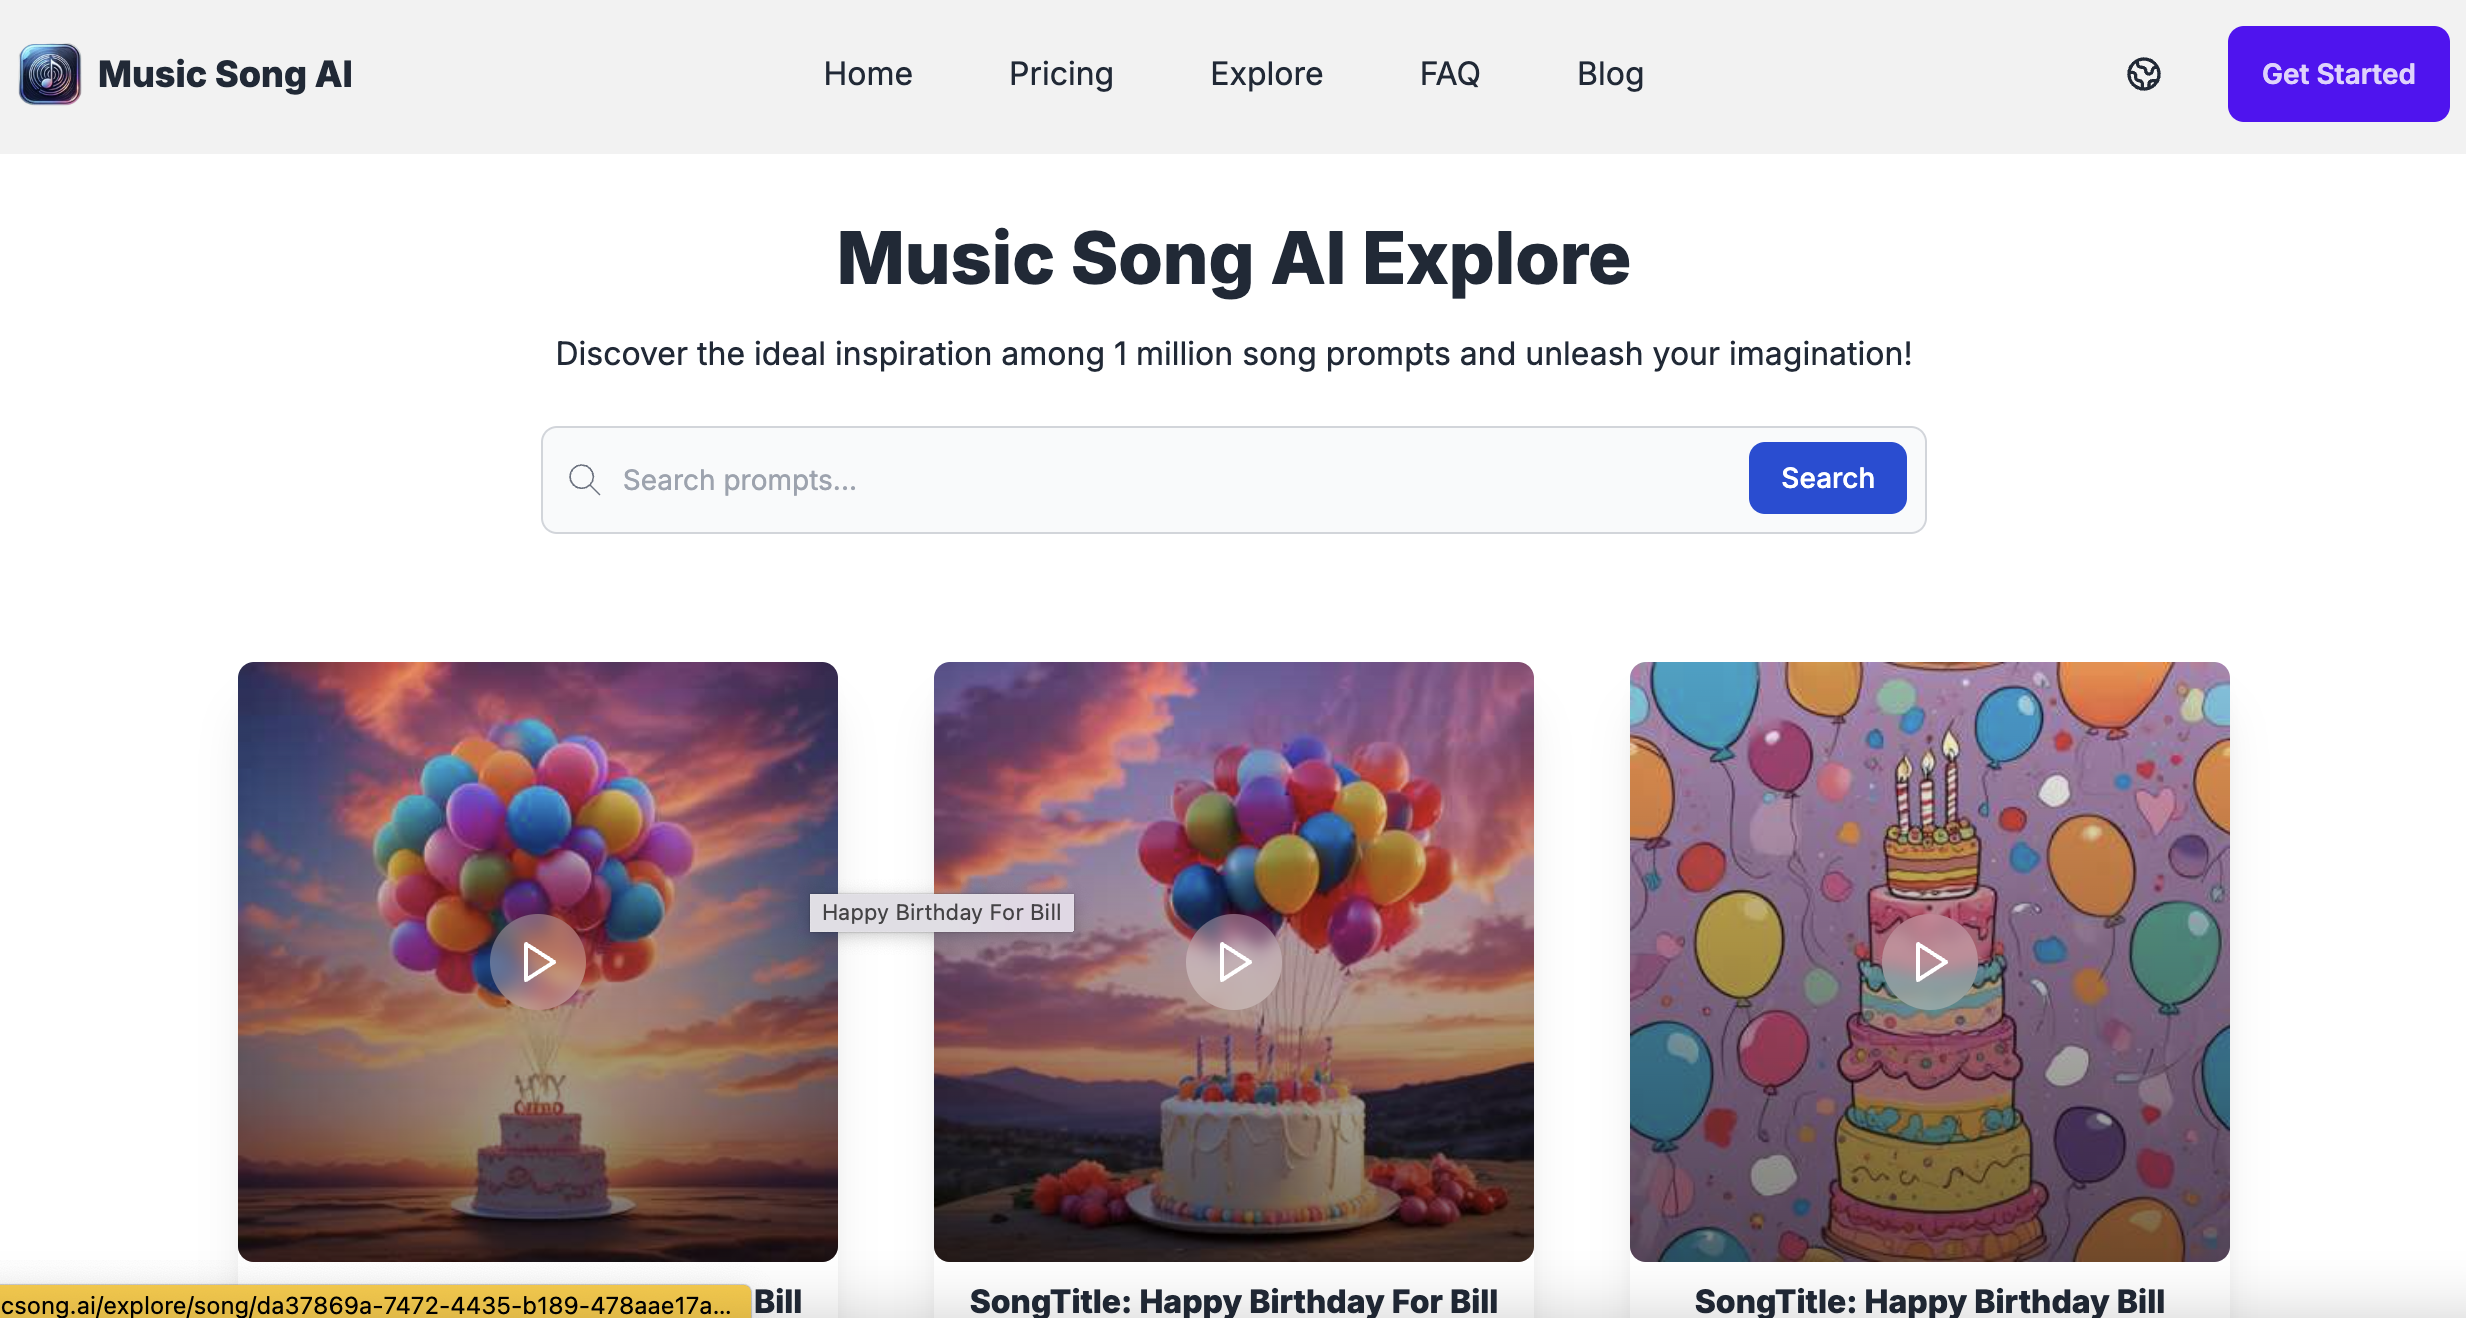Open 'SongTitle: Happy Birthday Bill' title link

1929,1300
